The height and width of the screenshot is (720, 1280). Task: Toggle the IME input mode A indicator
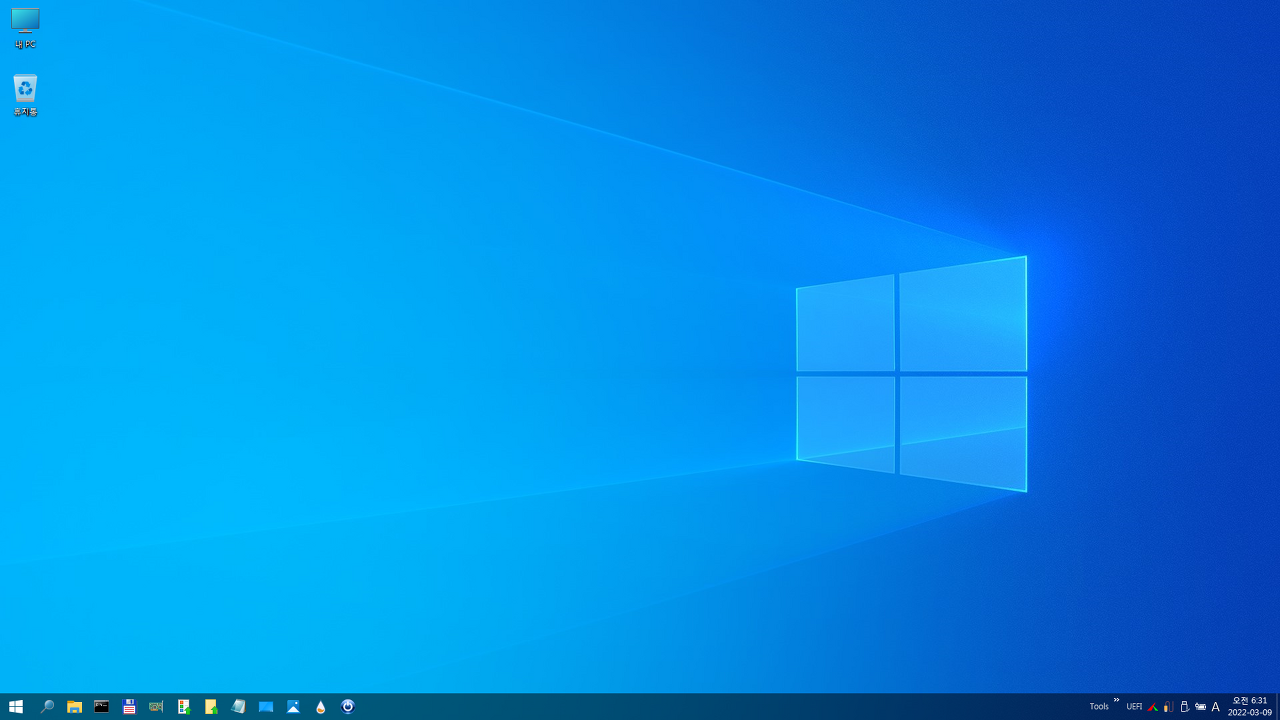click(x=1215, y=707)
